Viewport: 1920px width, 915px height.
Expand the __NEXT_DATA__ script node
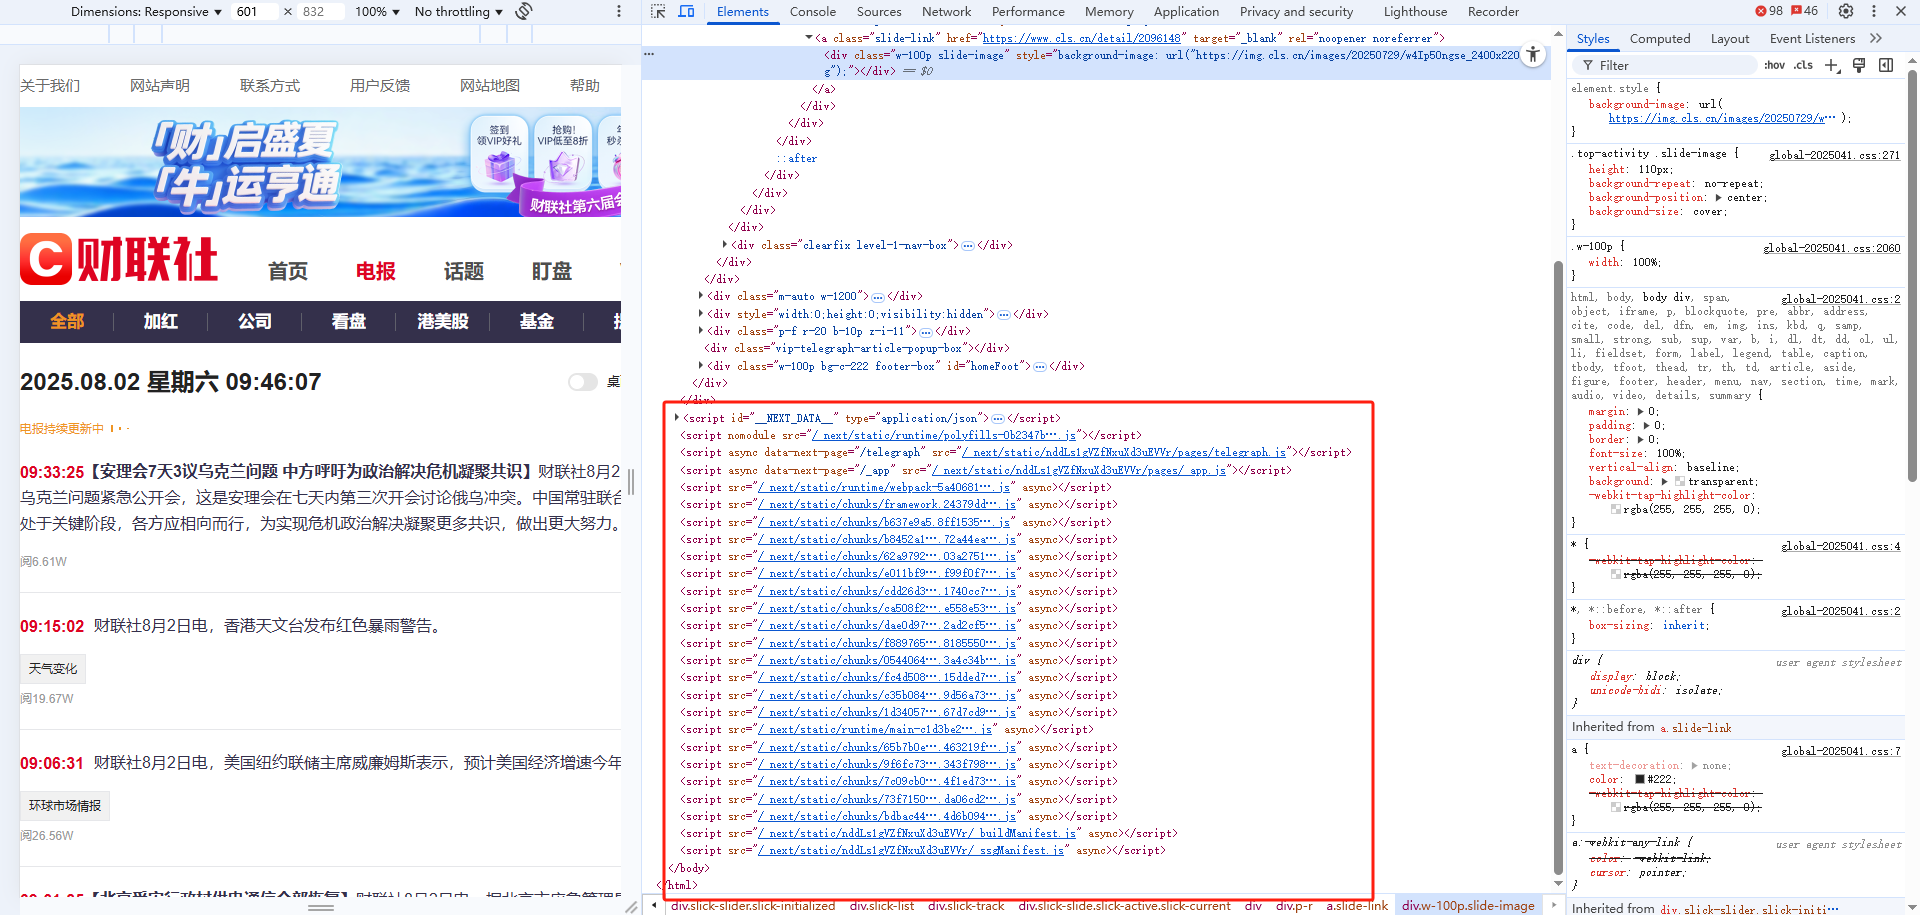[677, 418]
